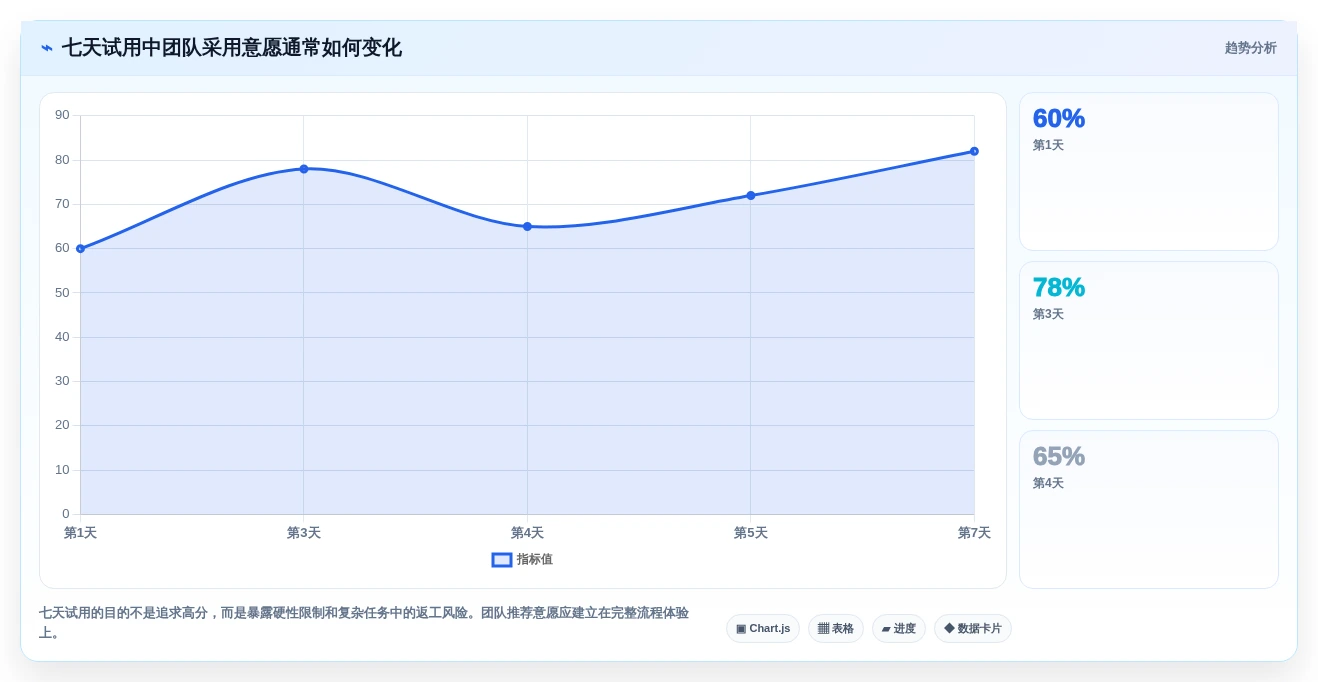Click the 78% value in the second card
Image resolution: width=1318 pixels, height=682 pixels.
1059,288
